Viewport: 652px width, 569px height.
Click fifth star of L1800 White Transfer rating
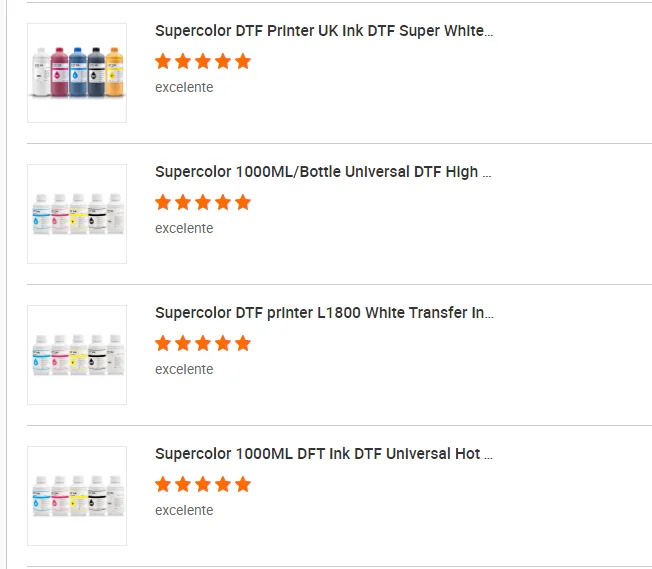(243, 343)
